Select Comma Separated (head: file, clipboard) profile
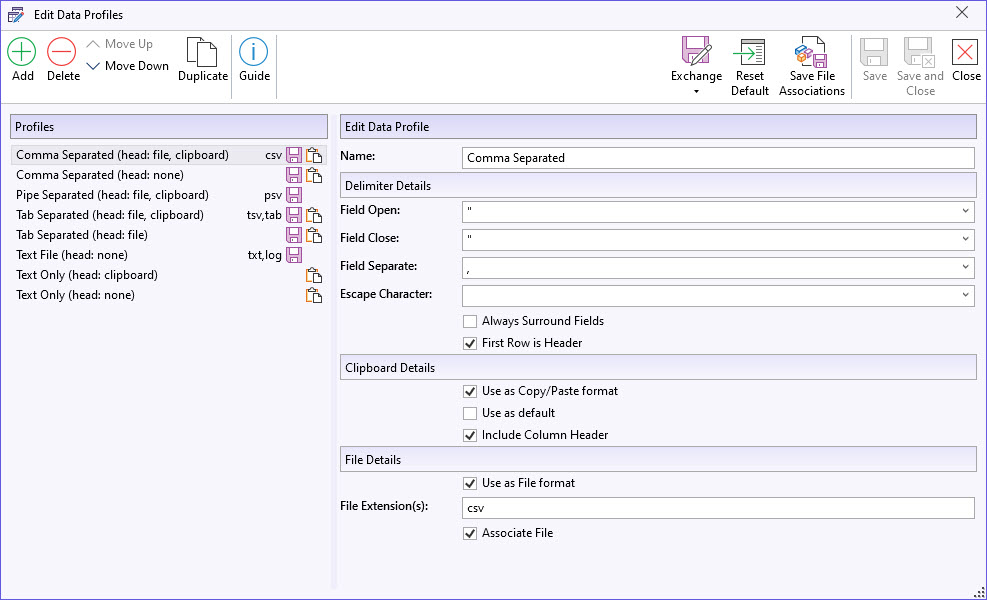Screen dimensions: 987x600 [x=169, y=155]
